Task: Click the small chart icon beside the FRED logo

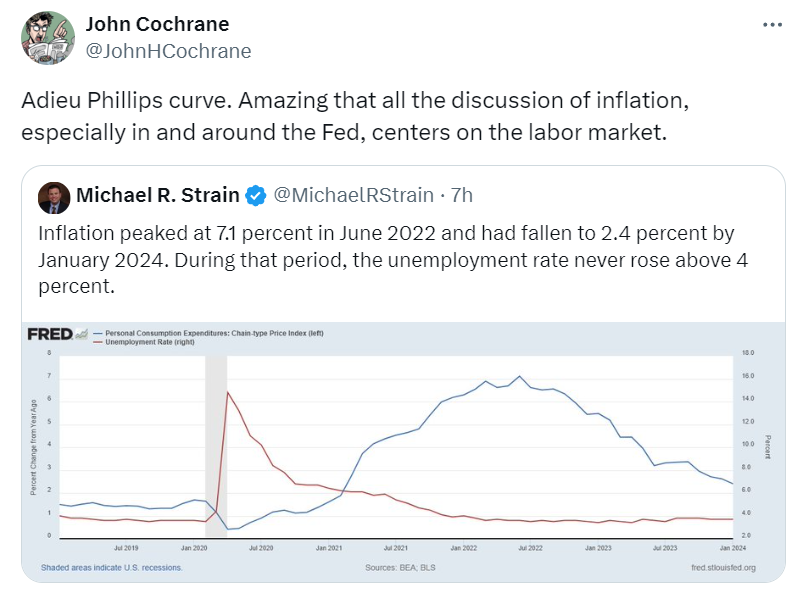Action: pos(81,333)
